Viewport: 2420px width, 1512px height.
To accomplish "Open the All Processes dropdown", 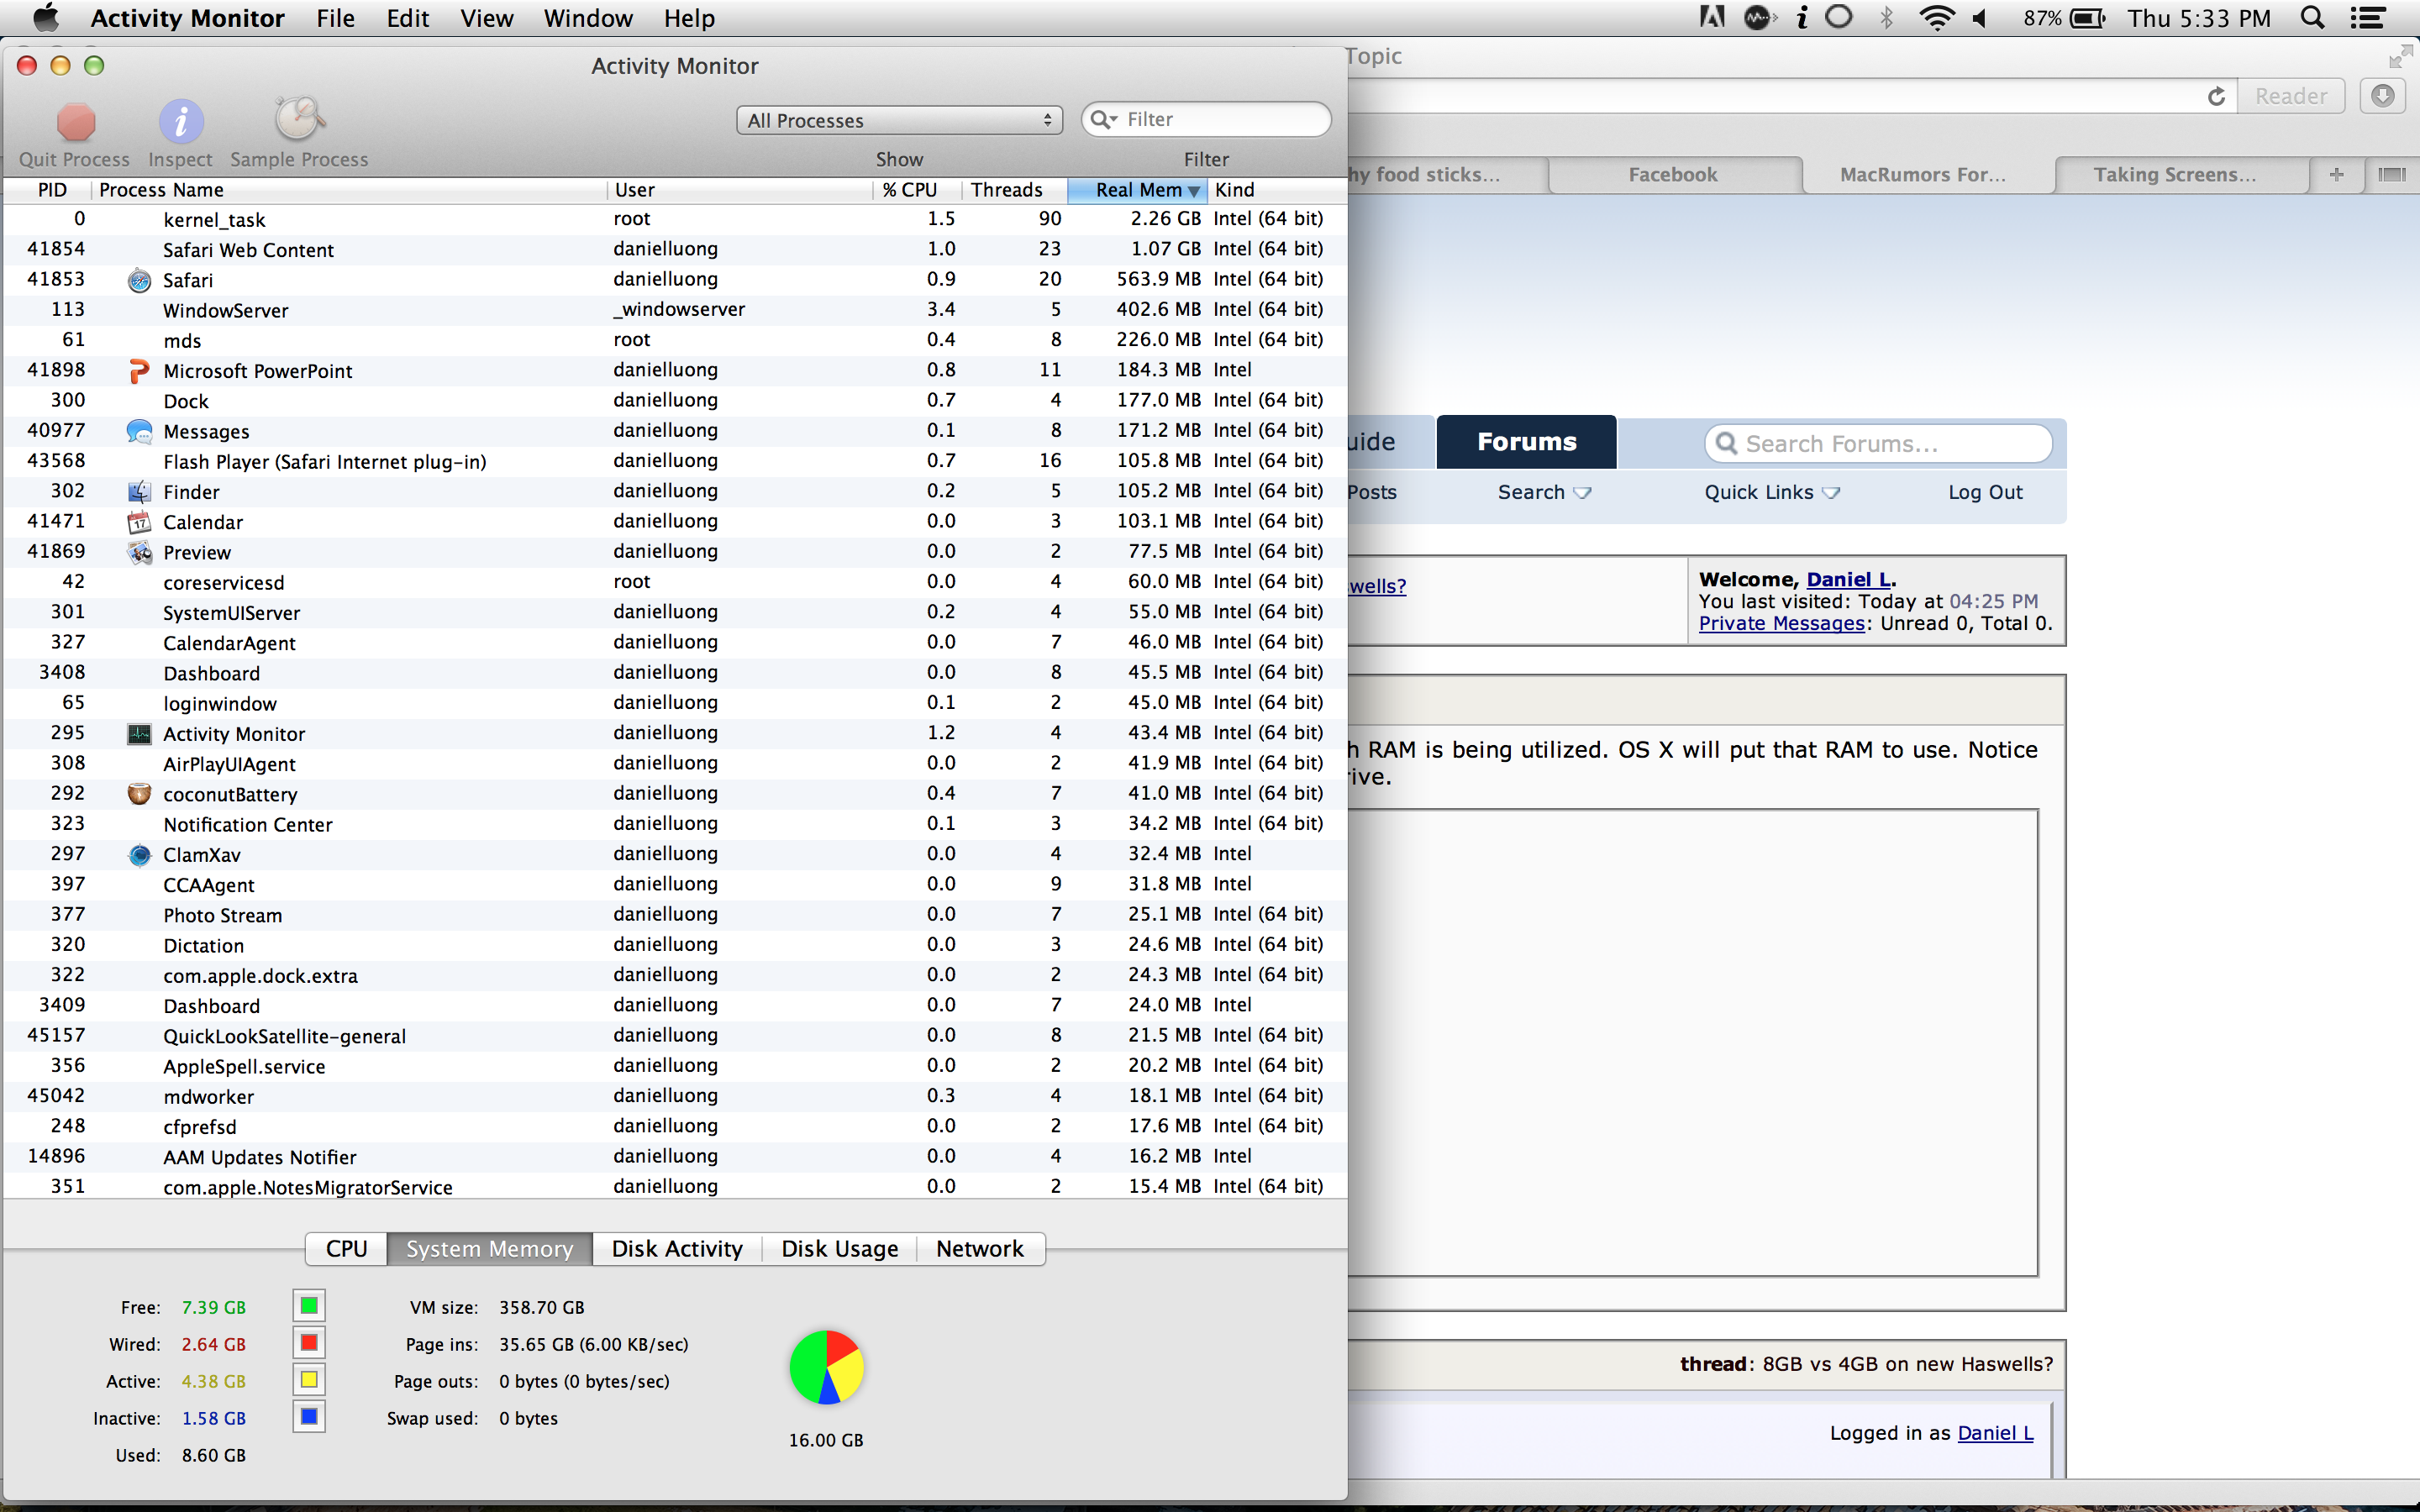I will 899,120.
